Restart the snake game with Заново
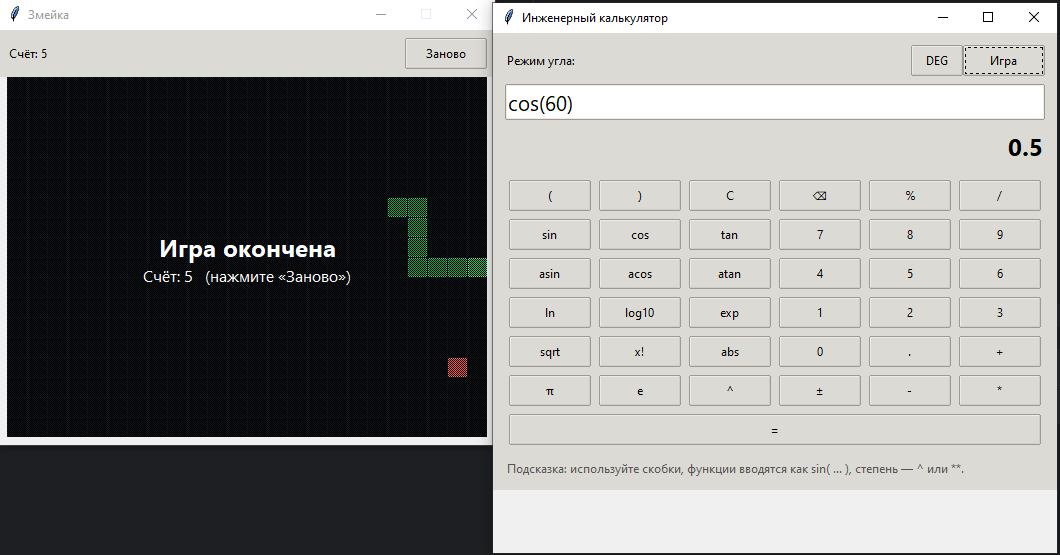This screenshot has width=1060, height=555. tap(445, 54)
